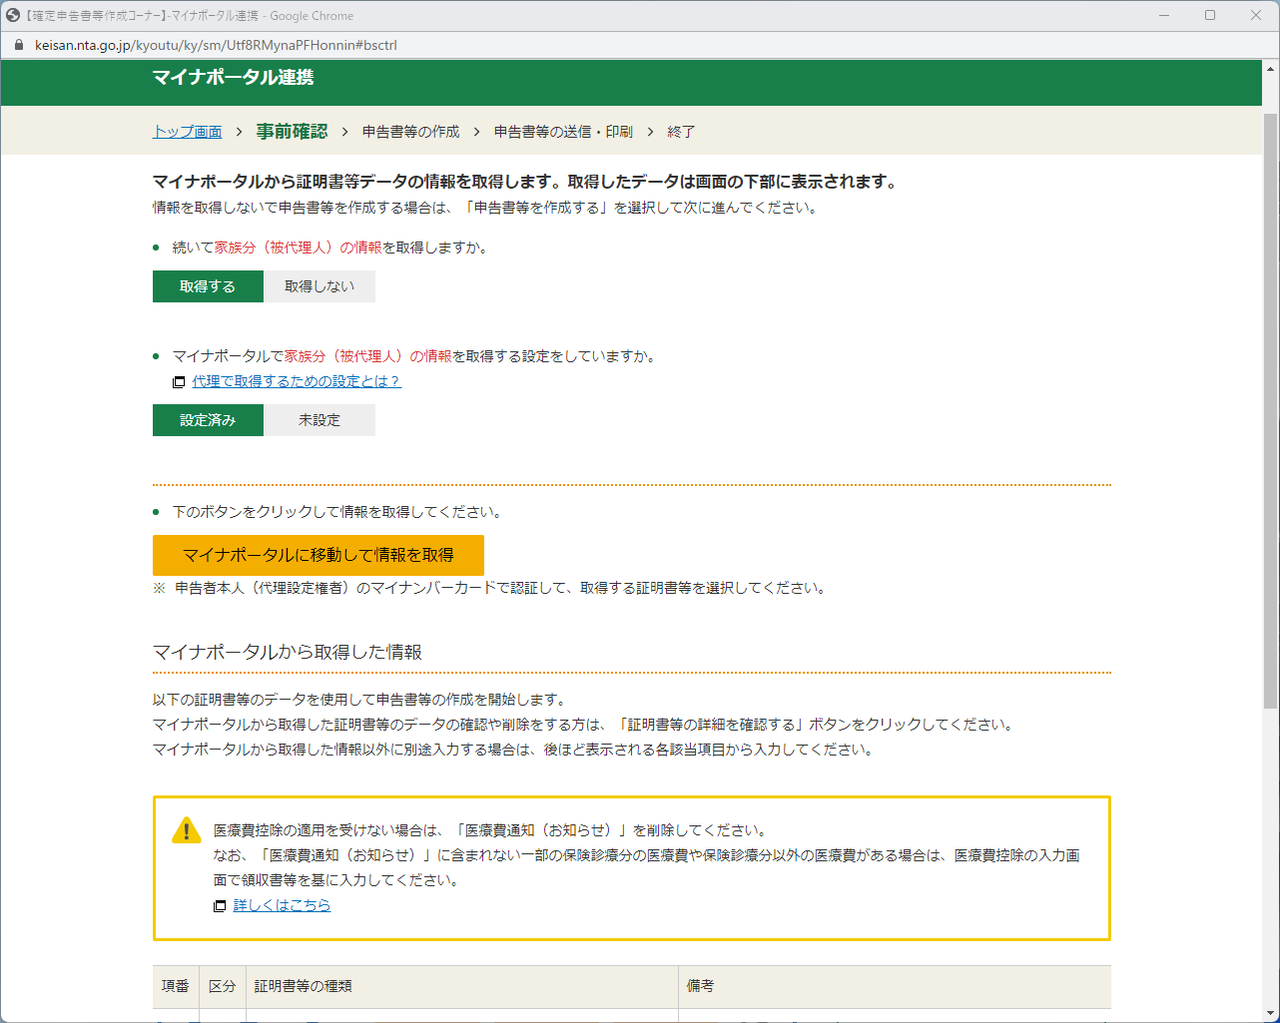Click the URL in the address bar

coord(216,45)
